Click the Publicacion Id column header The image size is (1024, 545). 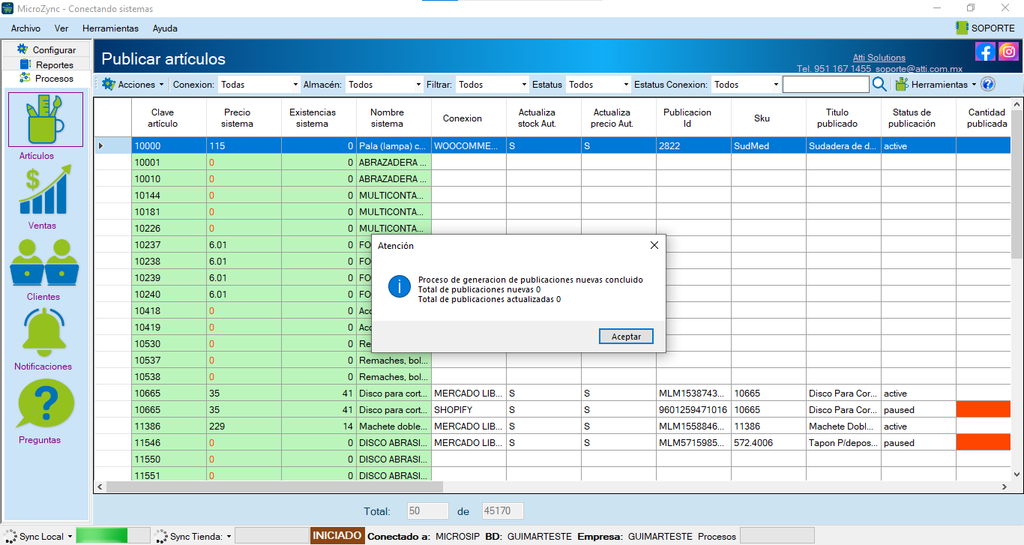coord(694,117)
